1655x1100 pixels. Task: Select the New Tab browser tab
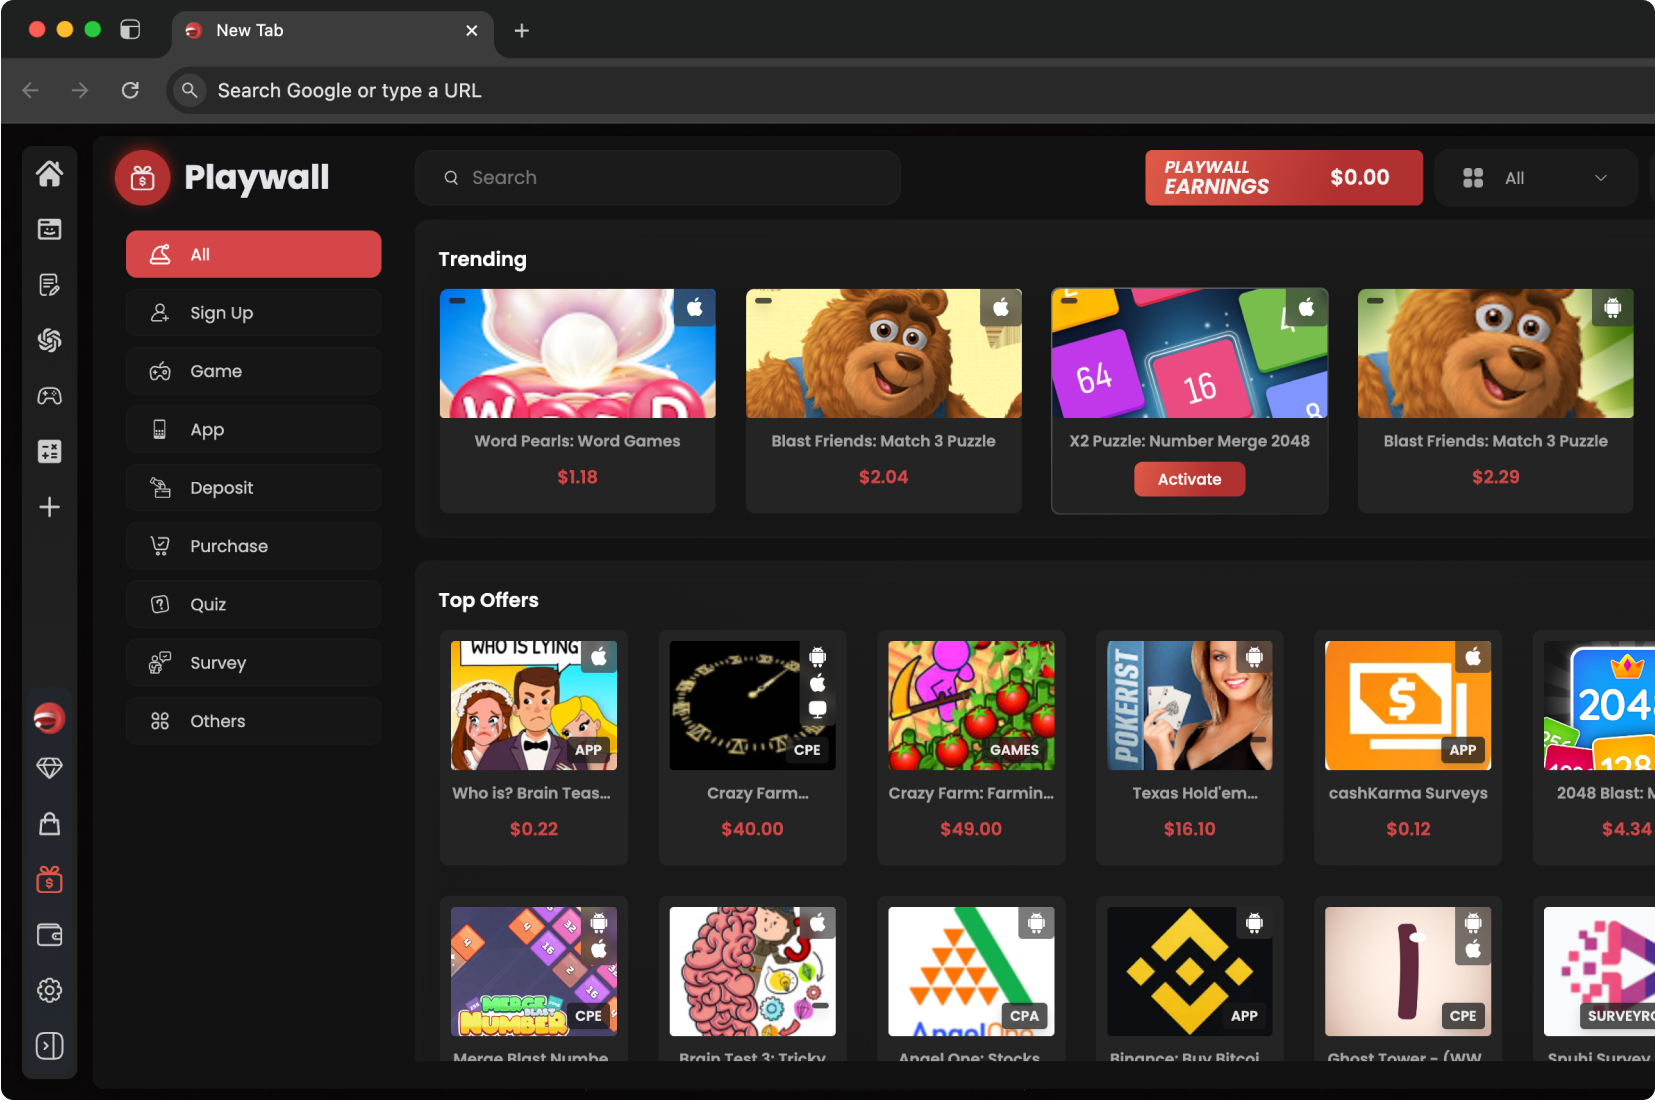[x=333, y=31]
